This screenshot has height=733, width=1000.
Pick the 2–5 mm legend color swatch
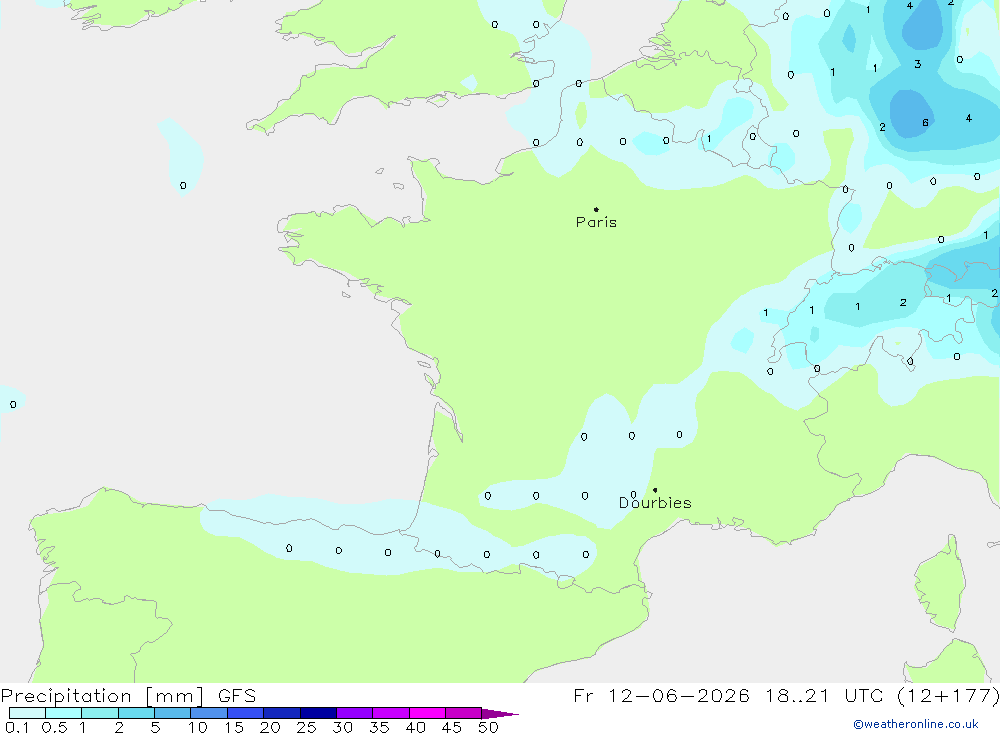pyautogui.click(x=136, y=713)
